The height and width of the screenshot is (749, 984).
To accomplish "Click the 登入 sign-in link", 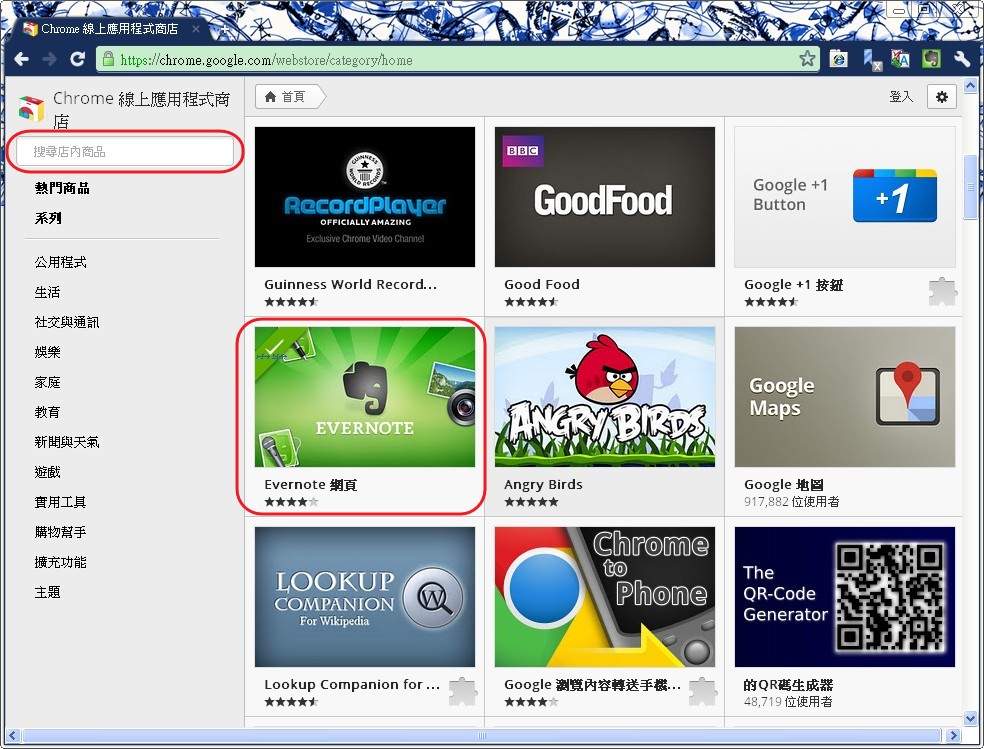I will pos(901,97).
